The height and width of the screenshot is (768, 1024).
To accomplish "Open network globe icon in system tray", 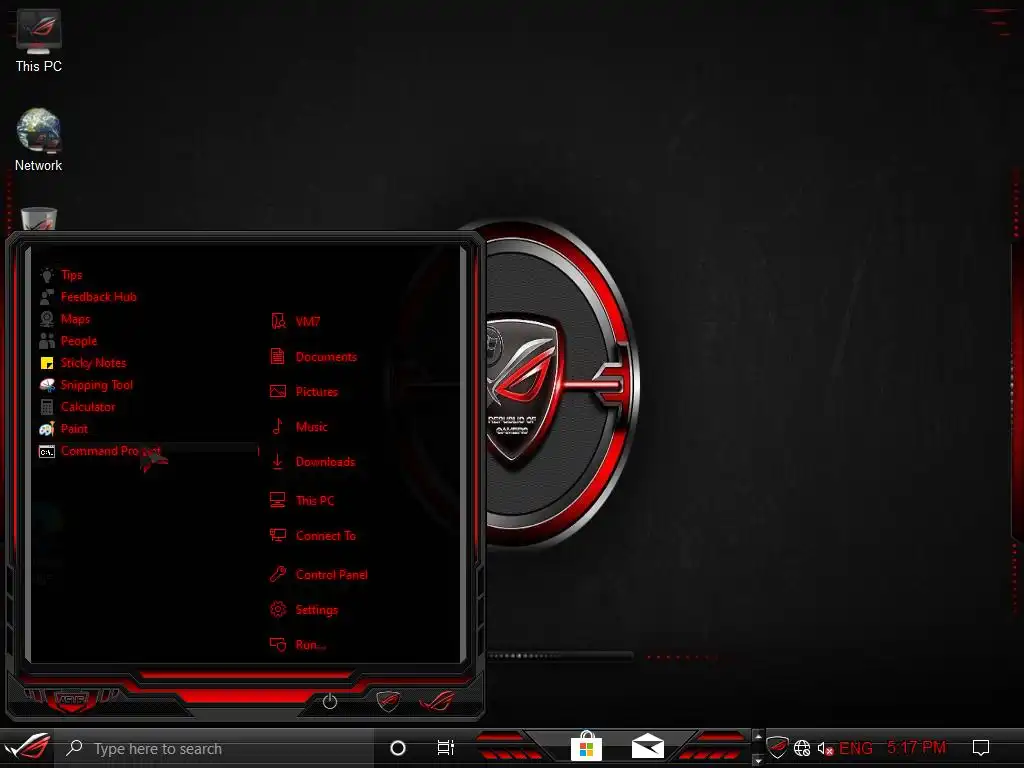I will [x=802, y=748].
